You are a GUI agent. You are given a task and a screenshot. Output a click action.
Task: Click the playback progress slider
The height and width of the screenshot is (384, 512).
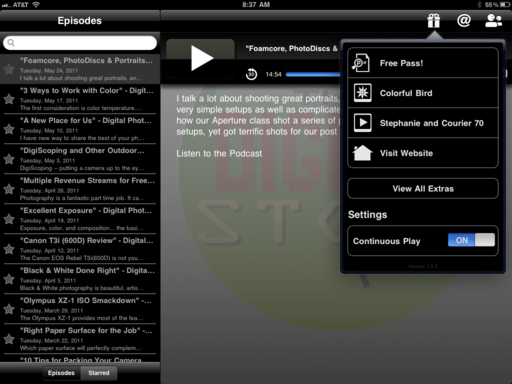click(x=313, y=74)
